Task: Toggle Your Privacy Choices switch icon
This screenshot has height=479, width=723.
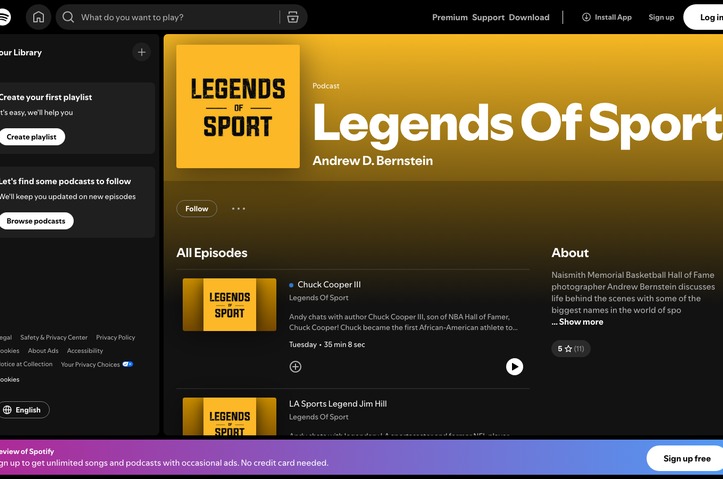Action: [128, 364]
